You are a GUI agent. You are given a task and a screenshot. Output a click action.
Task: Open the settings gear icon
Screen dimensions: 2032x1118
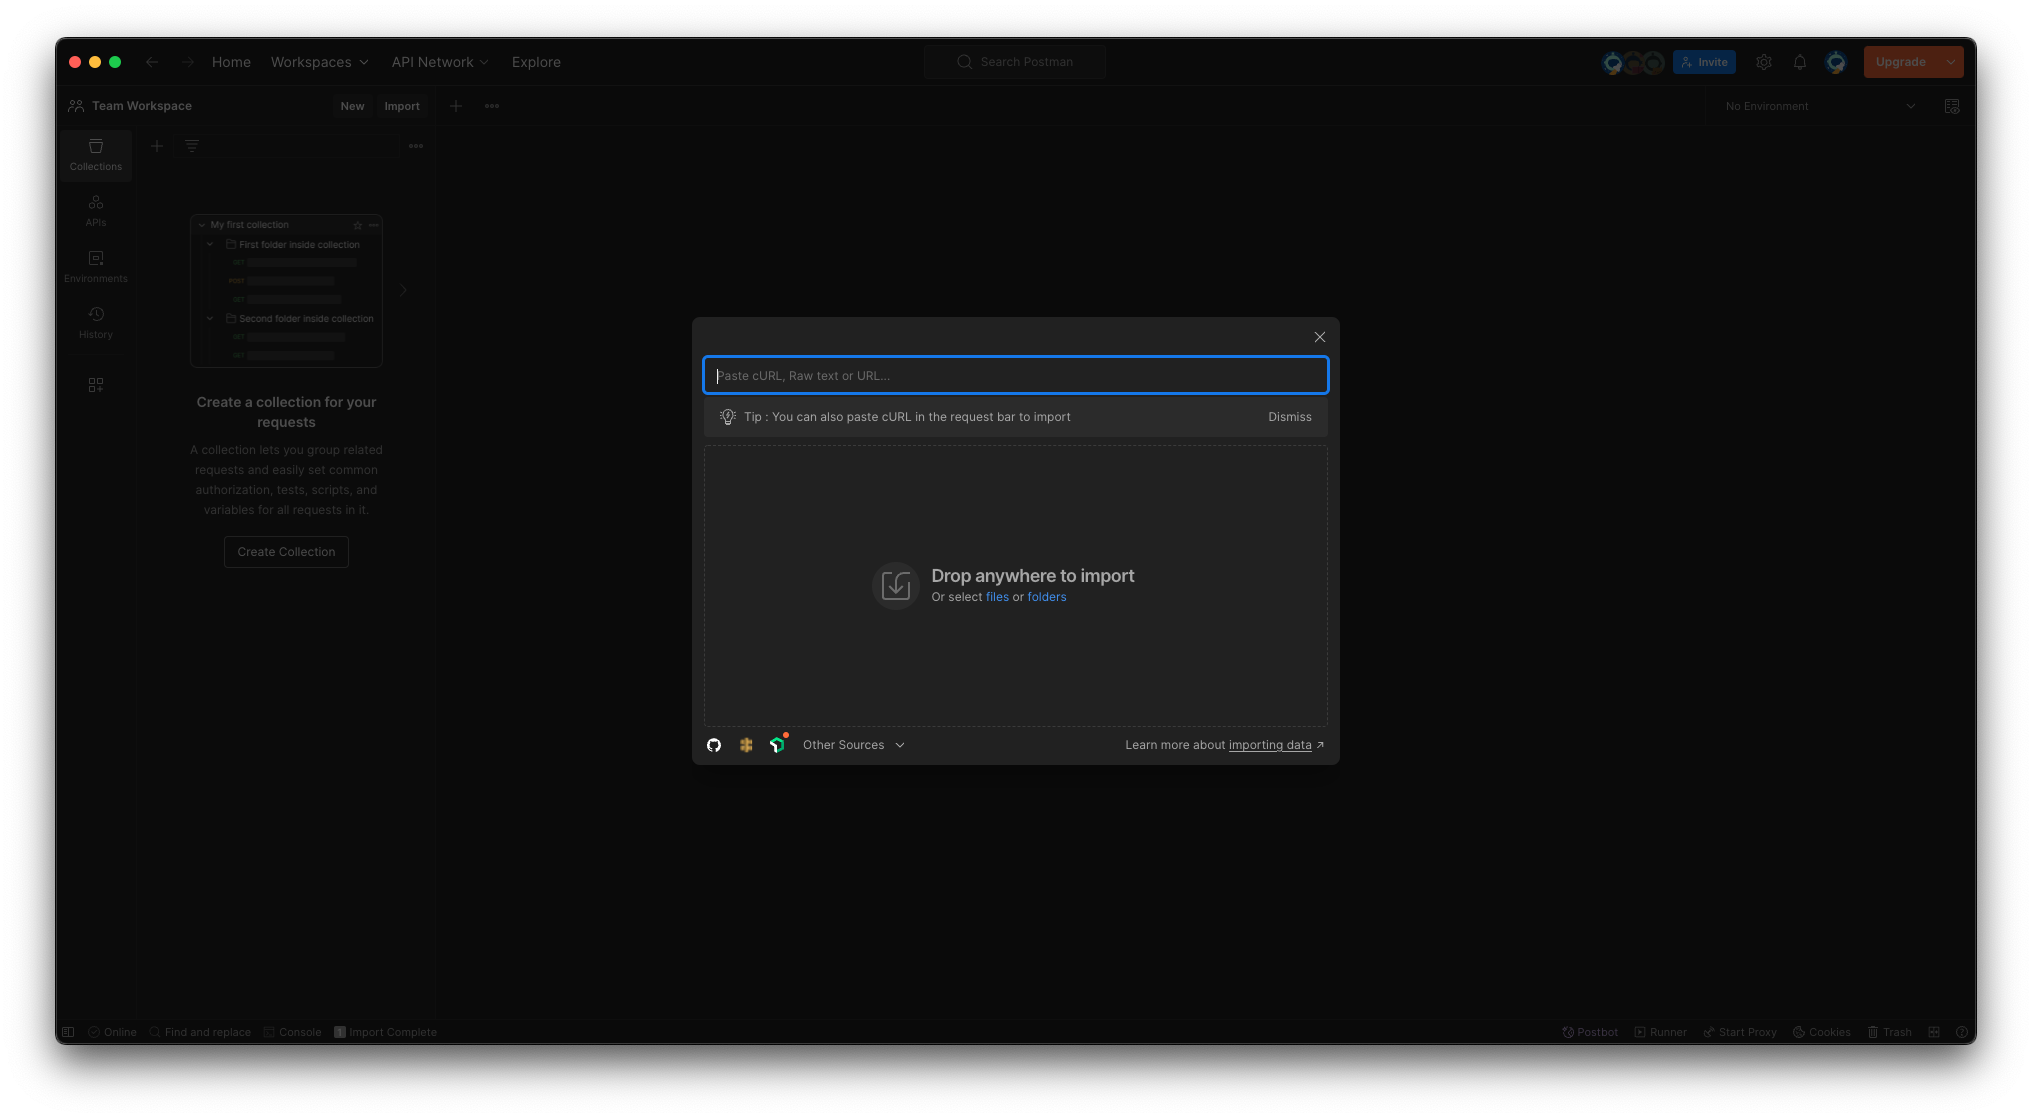pyautogui.click(x=1764, y=62)
